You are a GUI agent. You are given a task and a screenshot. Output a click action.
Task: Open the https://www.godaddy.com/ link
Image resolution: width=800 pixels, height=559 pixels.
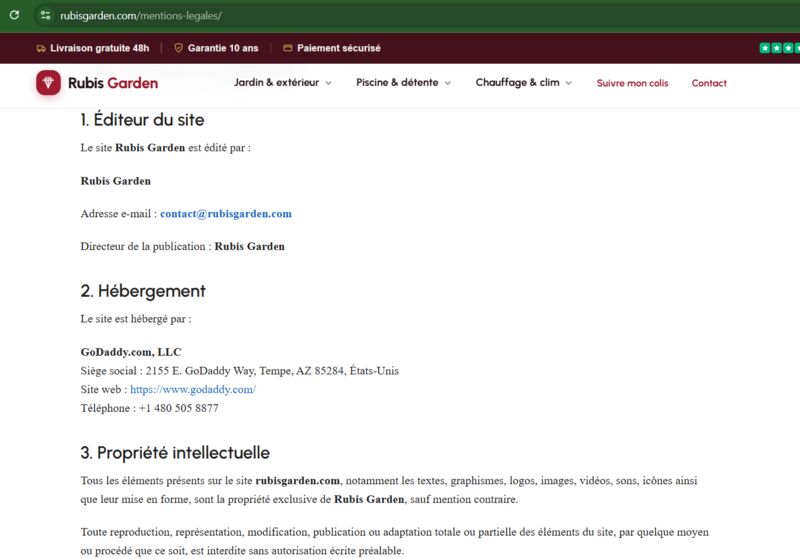[x=193, y=390]
